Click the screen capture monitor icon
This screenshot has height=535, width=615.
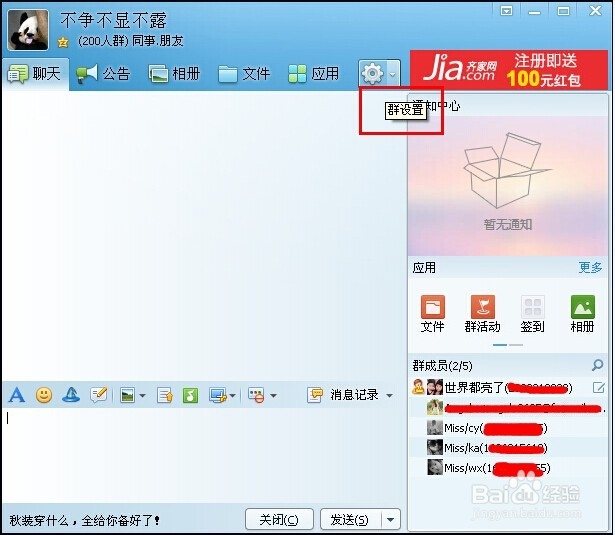(x=217, y=395)
